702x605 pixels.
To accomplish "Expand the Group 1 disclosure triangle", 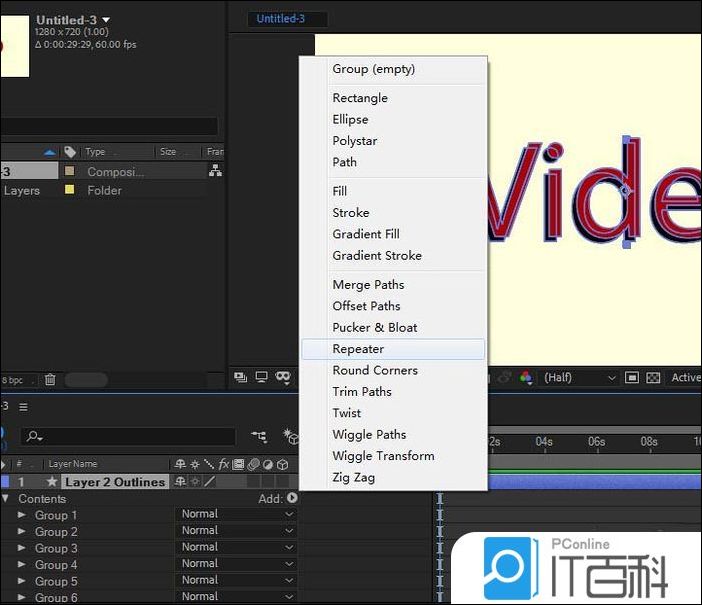I will point(22,515).
